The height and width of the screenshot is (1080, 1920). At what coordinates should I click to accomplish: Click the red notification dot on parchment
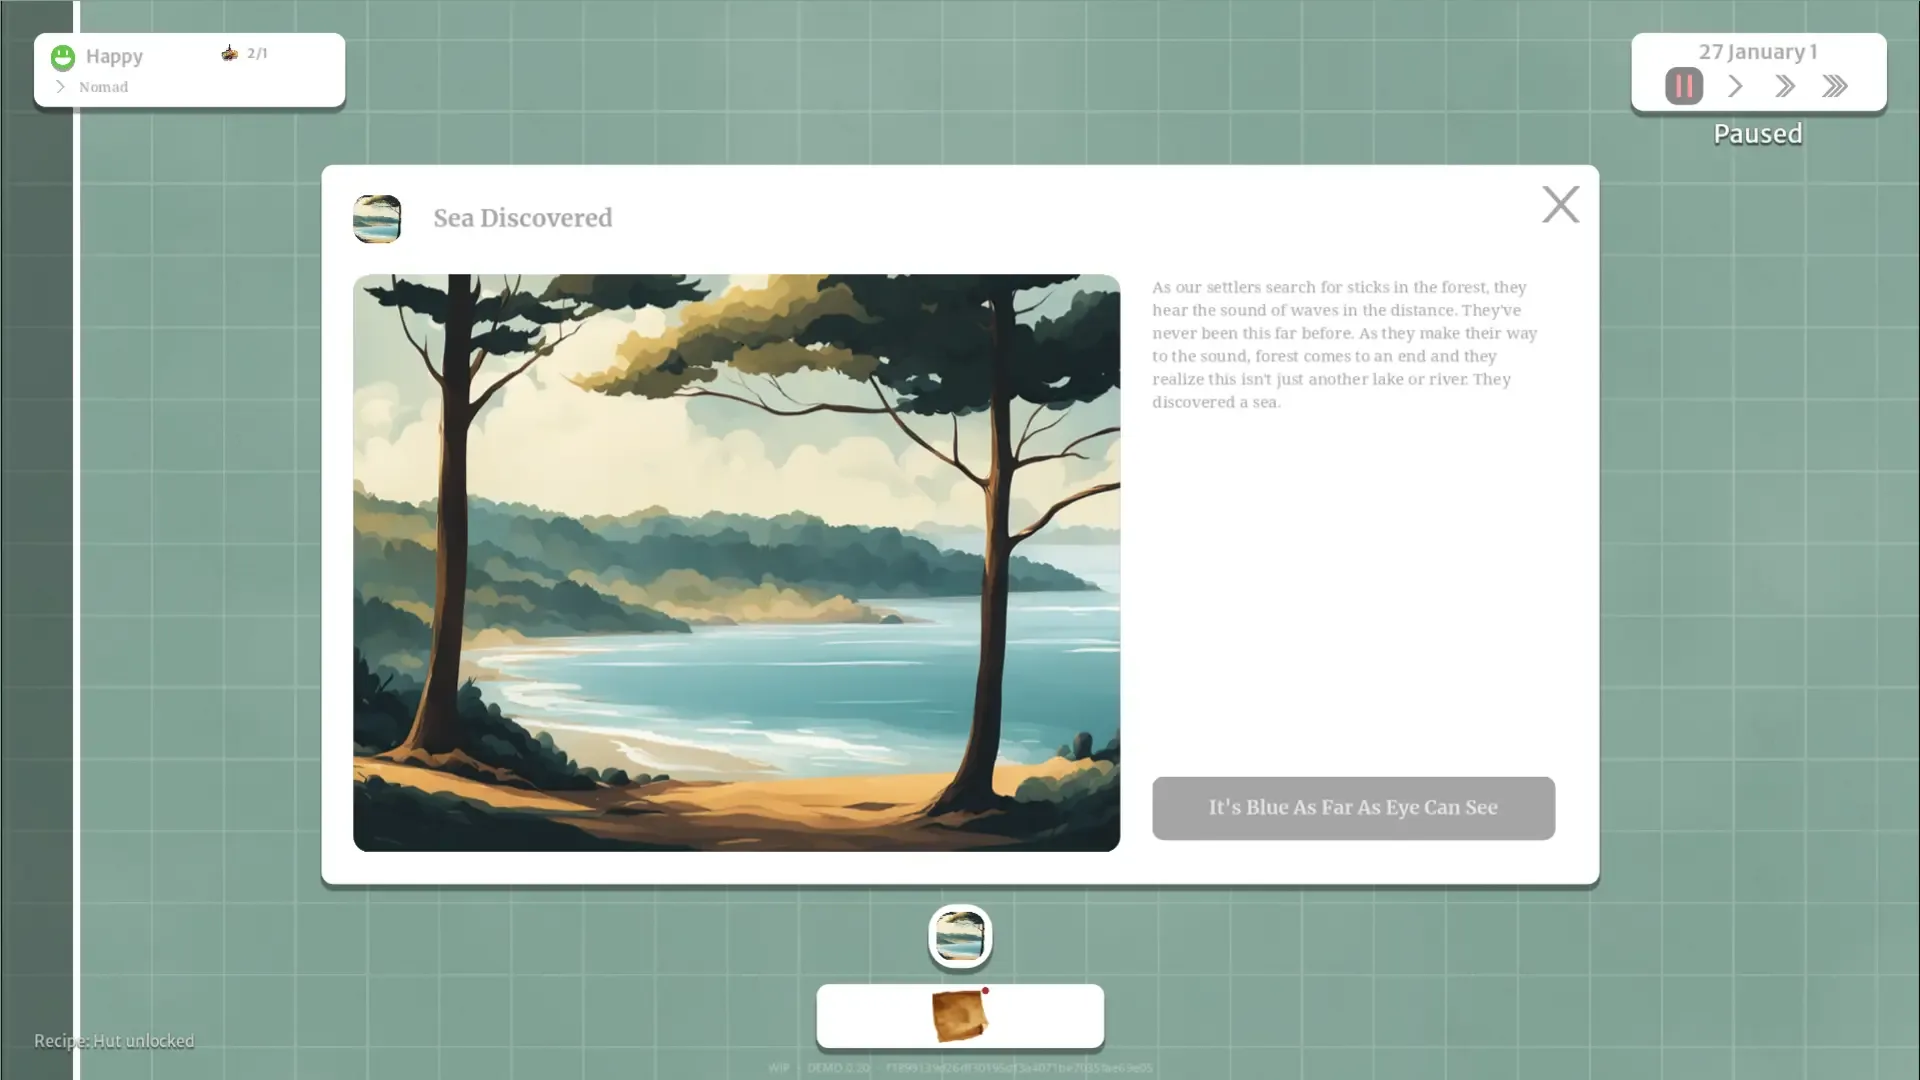(985, 991)
